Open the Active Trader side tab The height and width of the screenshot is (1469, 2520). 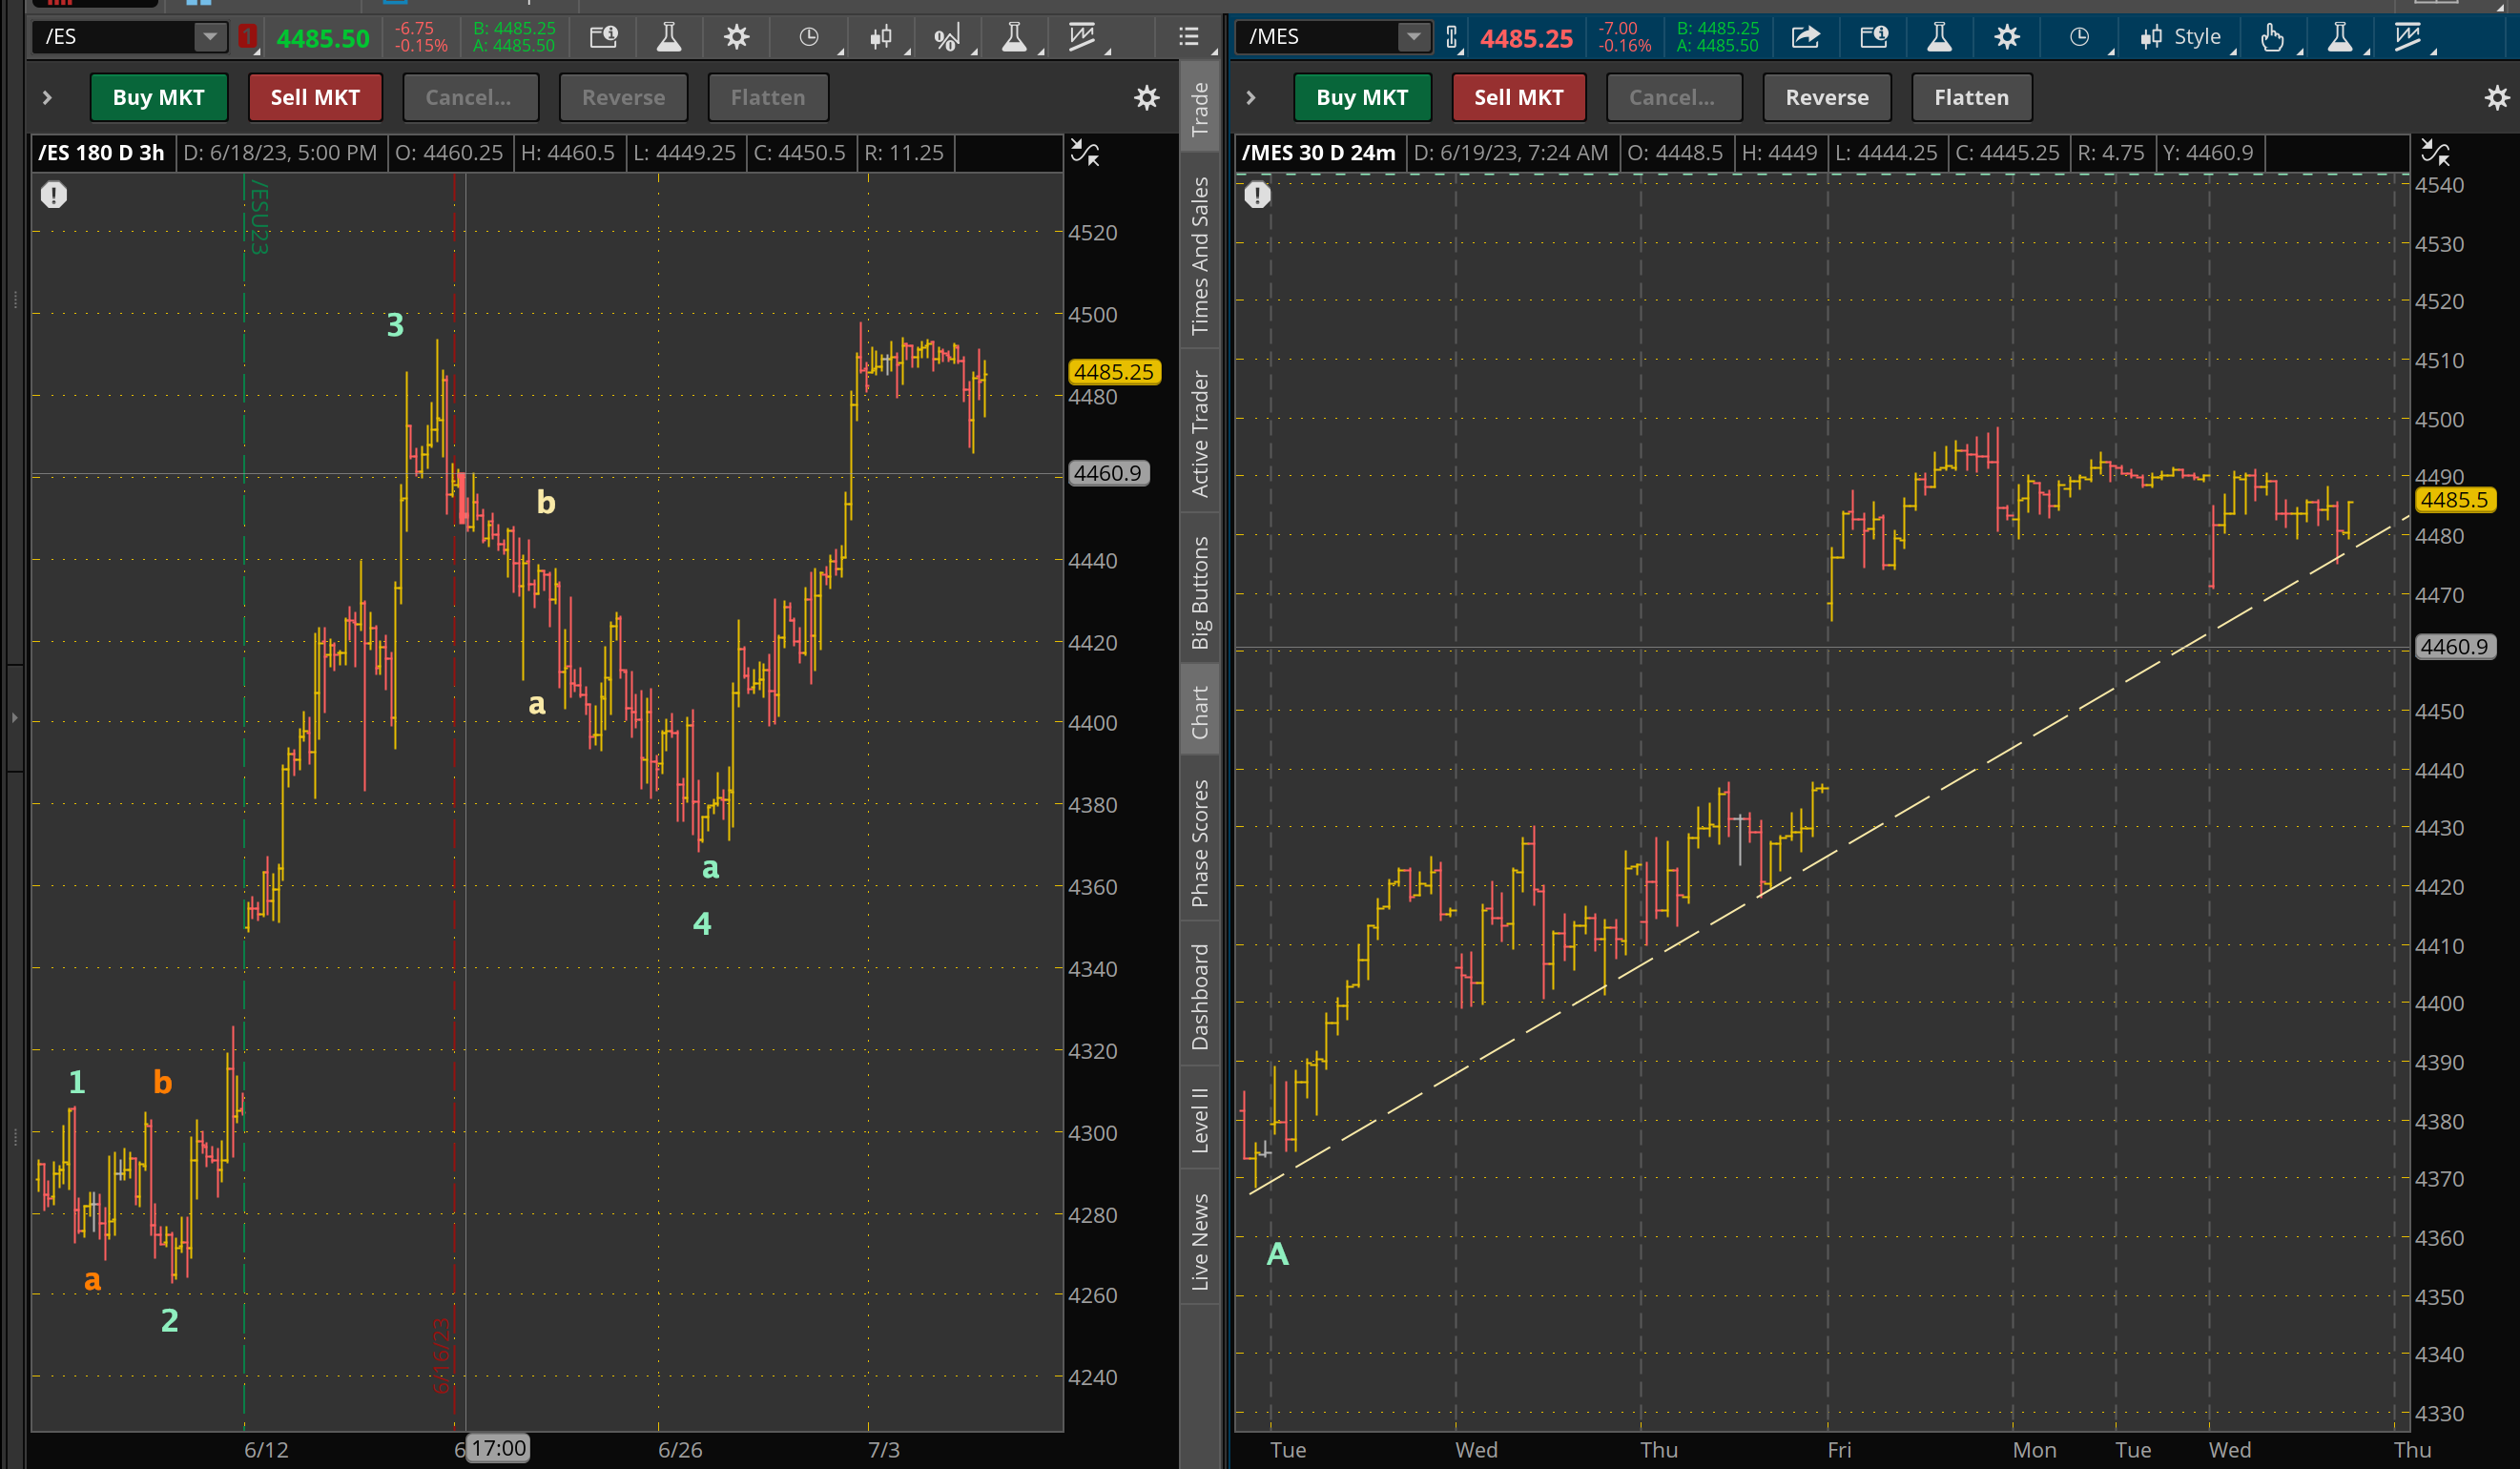click(x=1200, y=433)
